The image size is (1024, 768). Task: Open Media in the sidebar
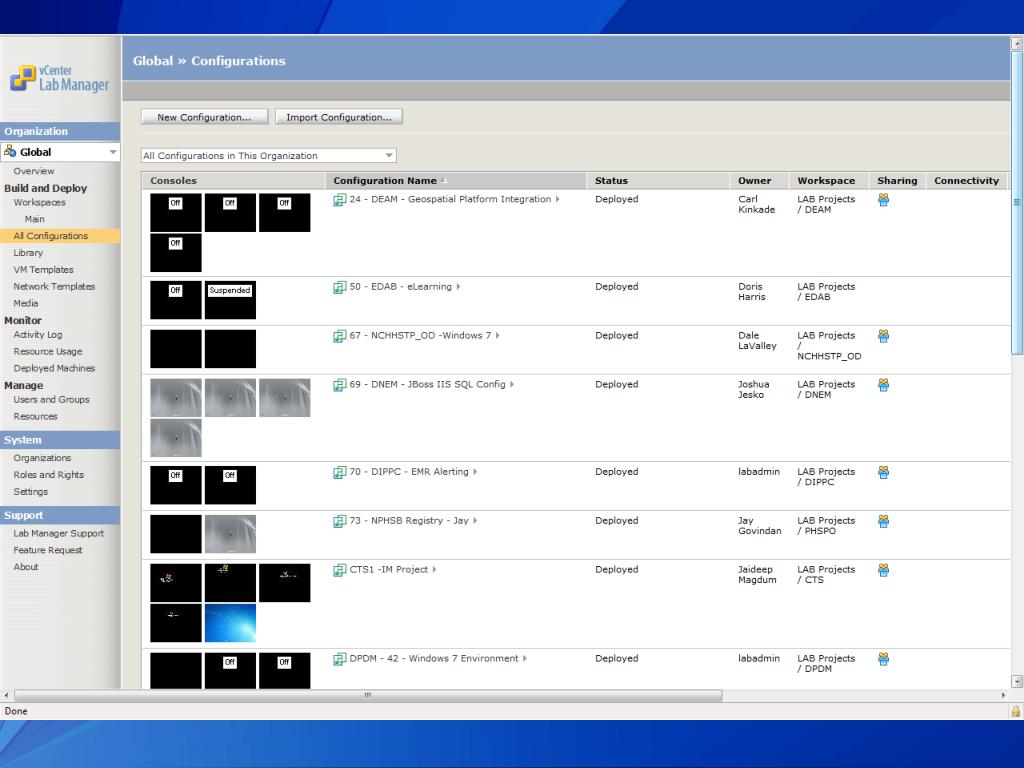[25, 304]
